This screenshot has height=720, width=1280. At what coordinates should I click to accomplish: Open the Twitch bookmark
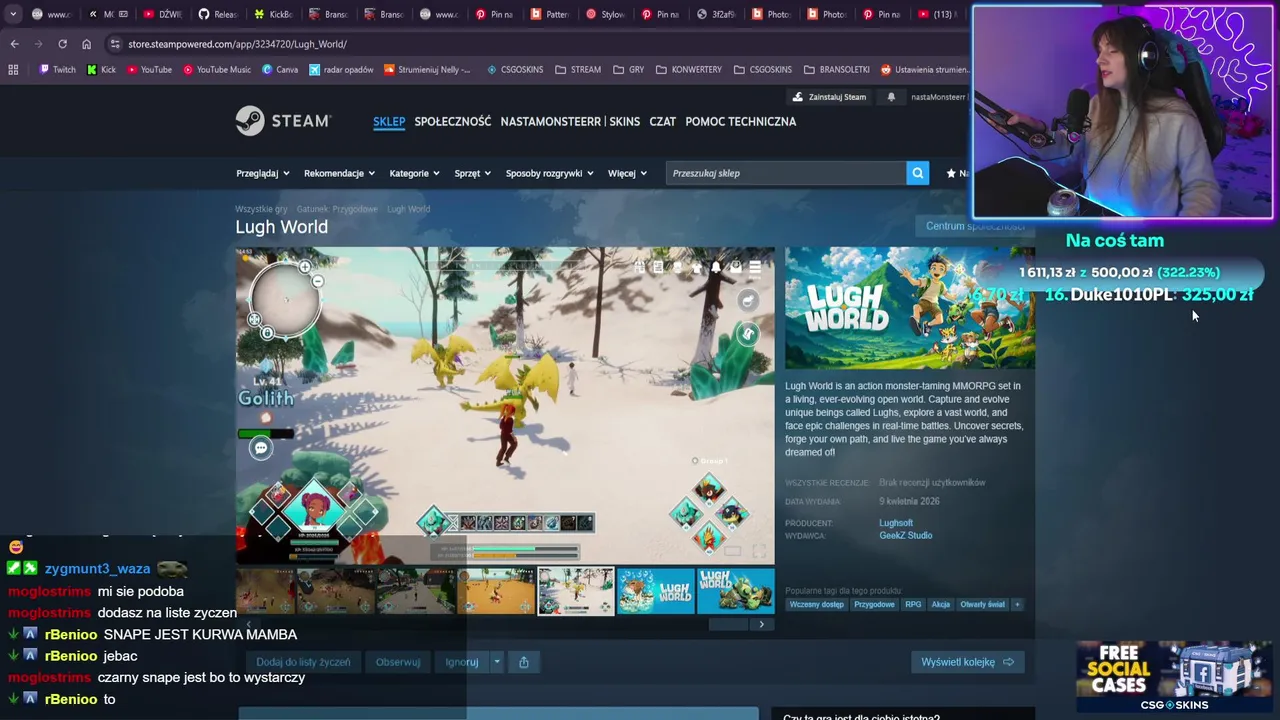click(x=57, y=70)
